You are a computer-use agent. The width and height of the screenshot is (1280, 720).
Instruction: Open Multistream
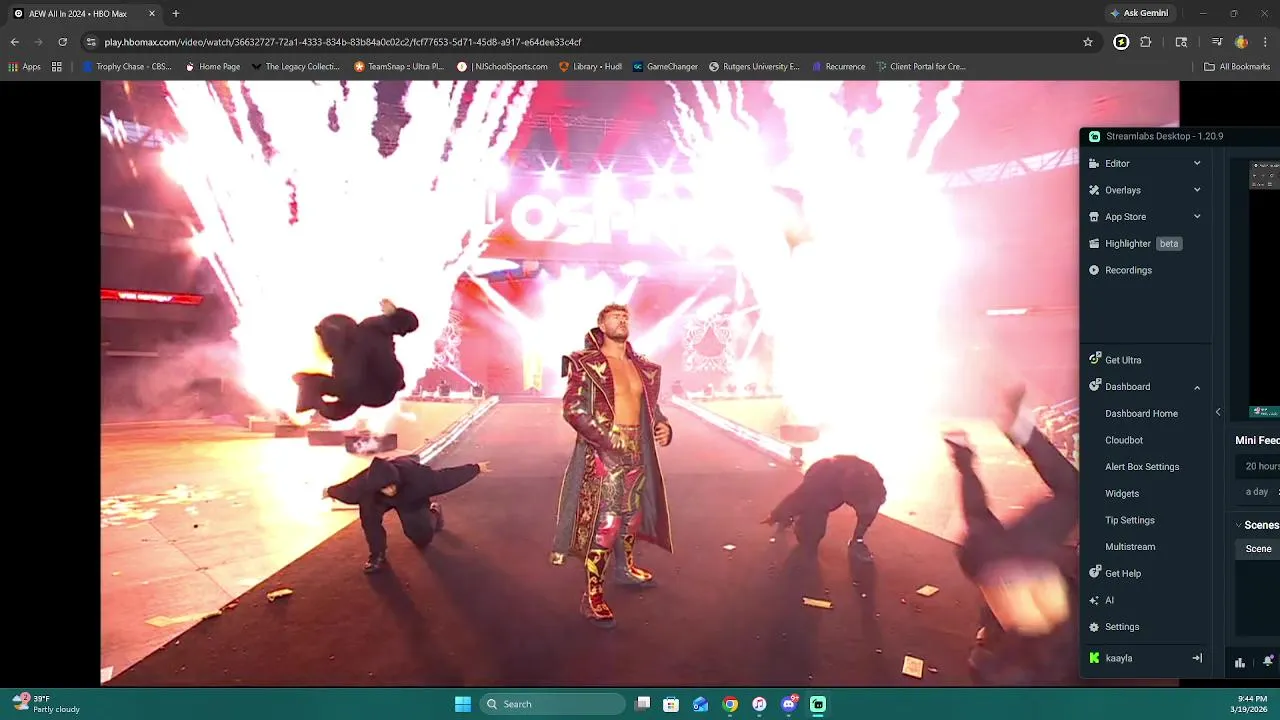1130,547
